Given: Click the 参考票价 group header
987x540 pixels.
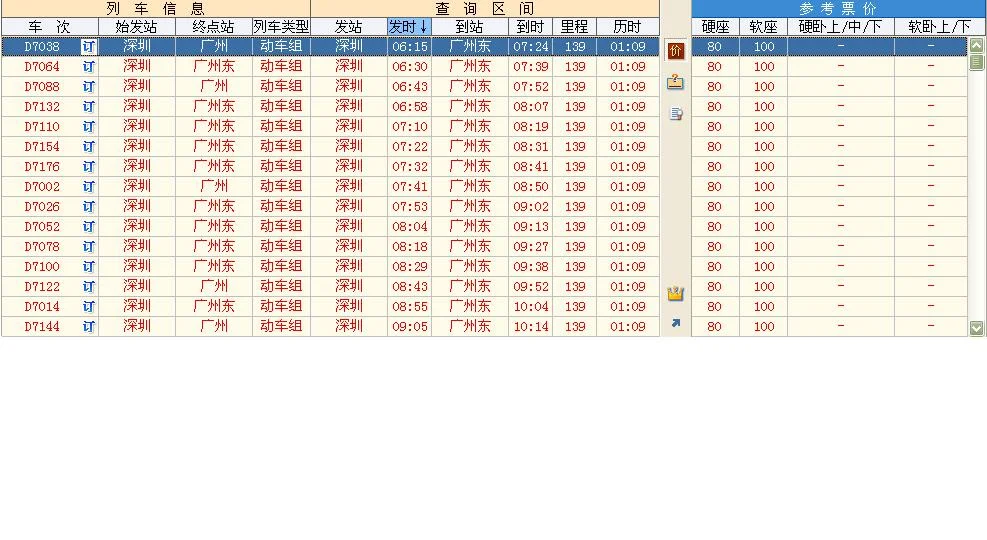Looking at the screenshot, I should tap(838, 9).
